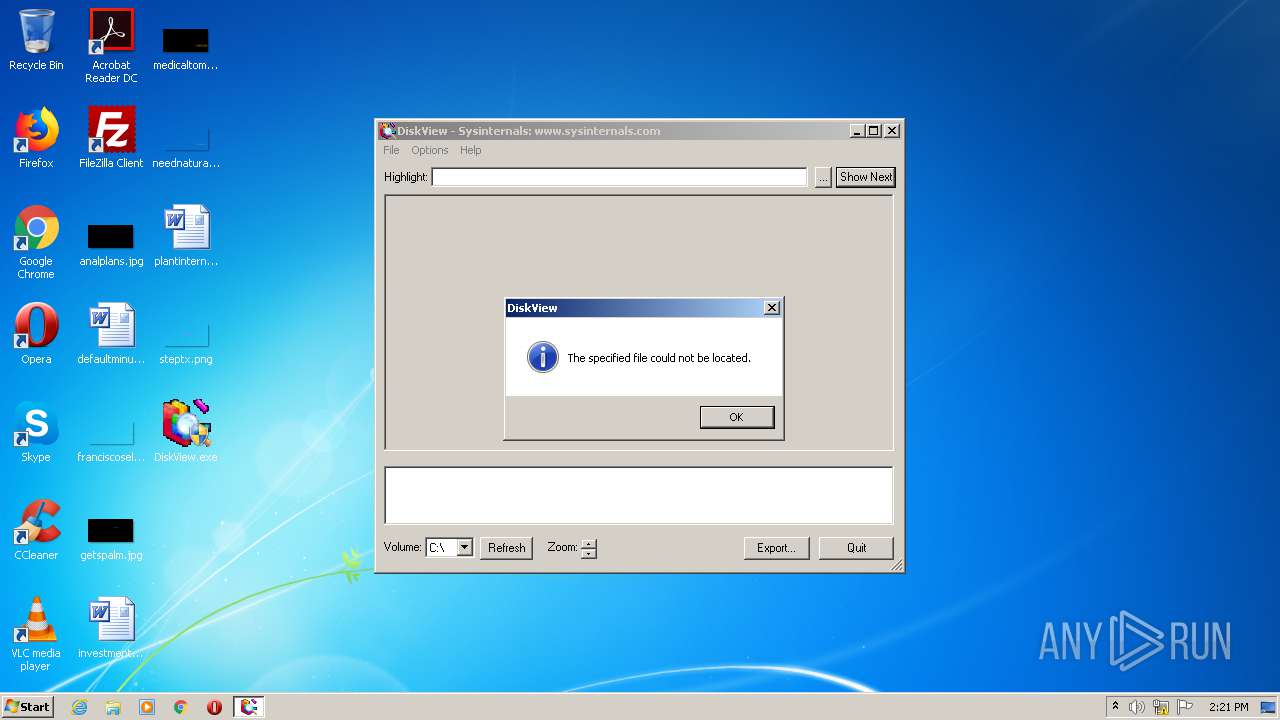The image size is (1280, 720).
Task: Switch to DiskView taskbar button
Action: click(249, 707)
